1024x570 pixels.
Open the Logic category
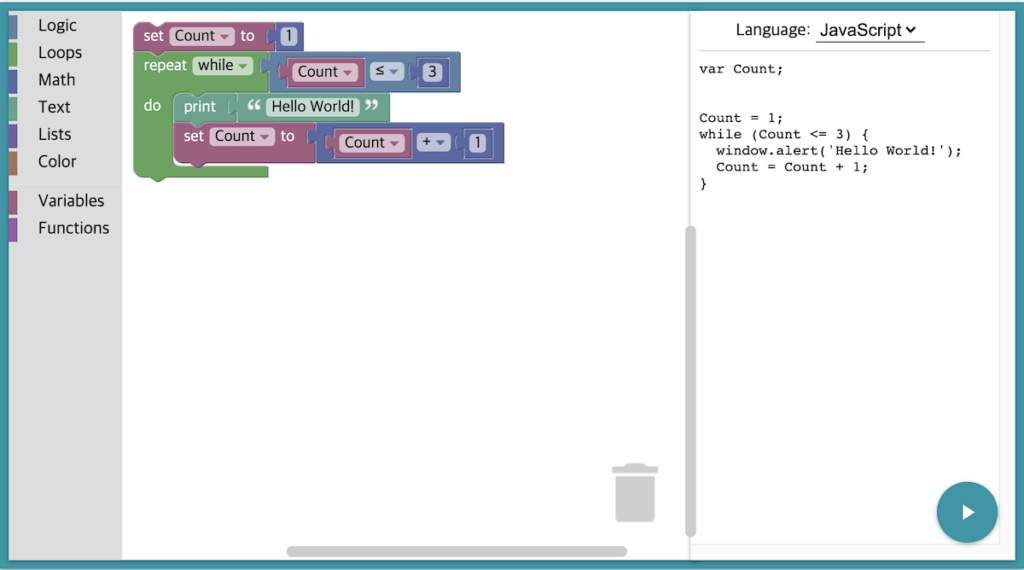click(x=57, y=25)
